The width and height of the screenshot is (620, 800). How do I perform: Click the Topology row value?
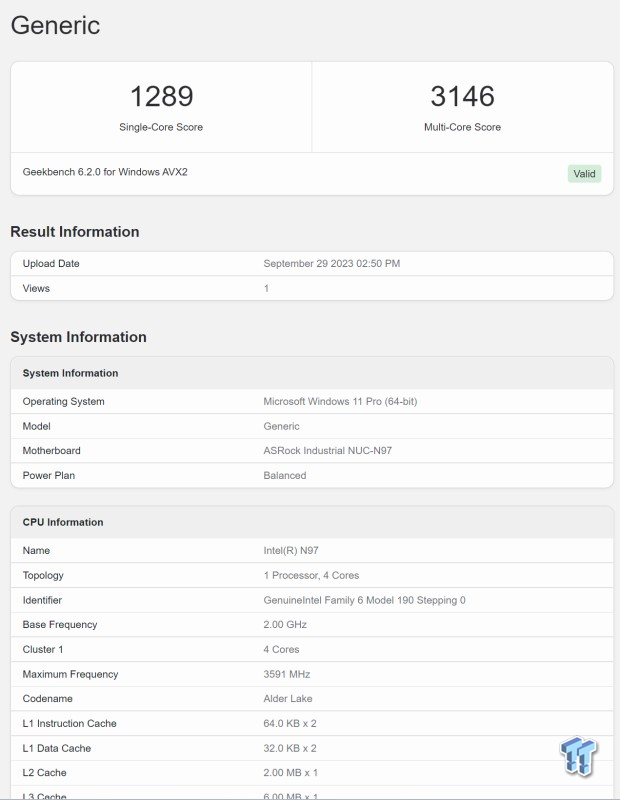[311, 576]
